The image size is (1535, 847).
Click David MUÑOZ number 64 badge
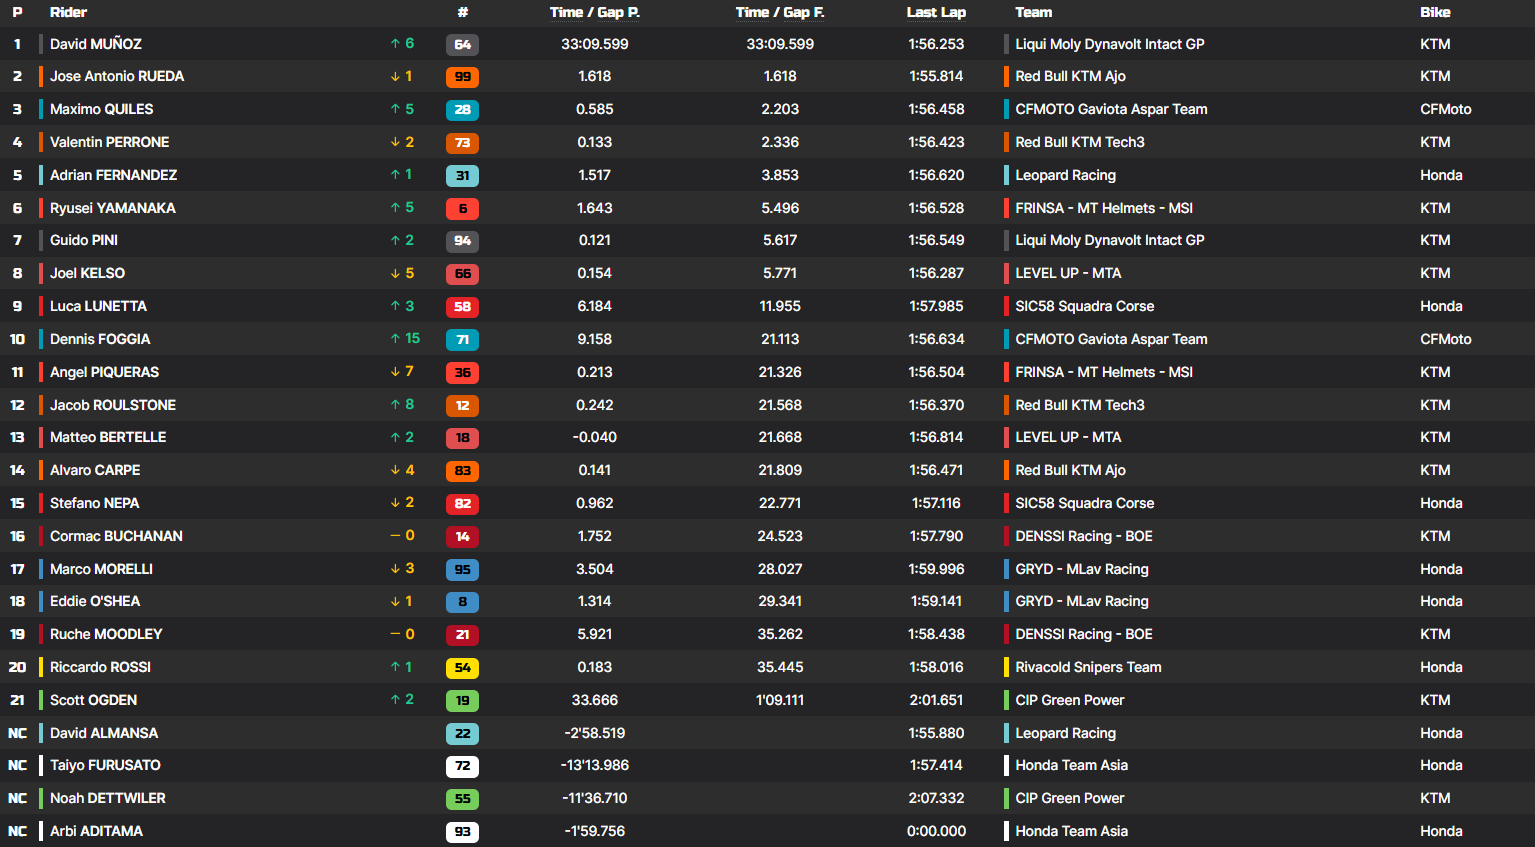click(x=462, y=44)
